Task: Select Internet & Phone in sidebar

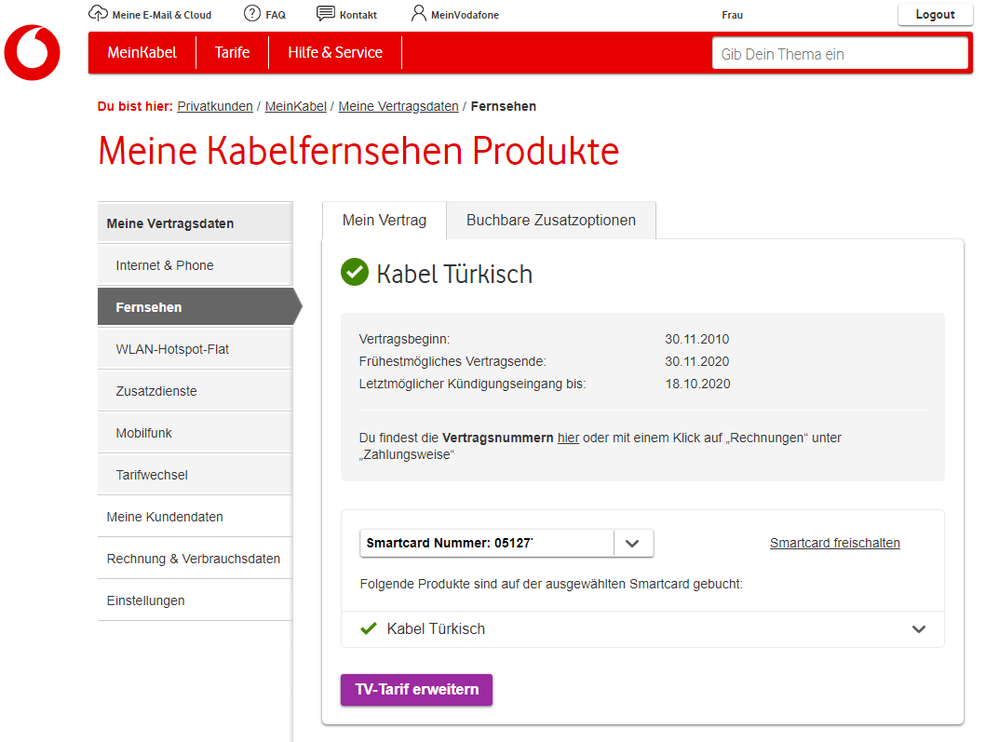Action: [x=195, y=266]
